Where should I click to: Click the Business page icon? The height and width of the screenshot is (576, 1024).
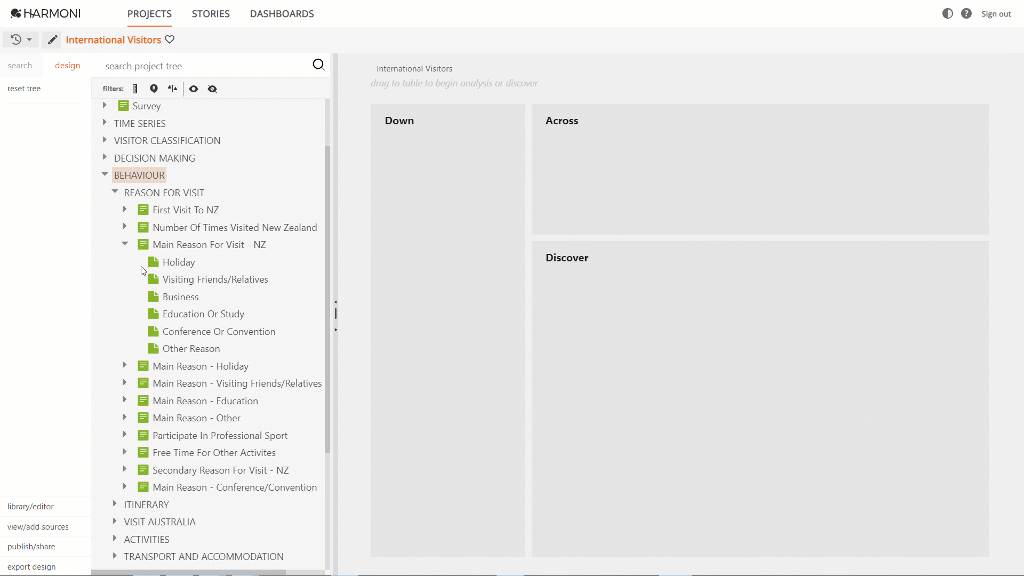(x=153, y=296)
